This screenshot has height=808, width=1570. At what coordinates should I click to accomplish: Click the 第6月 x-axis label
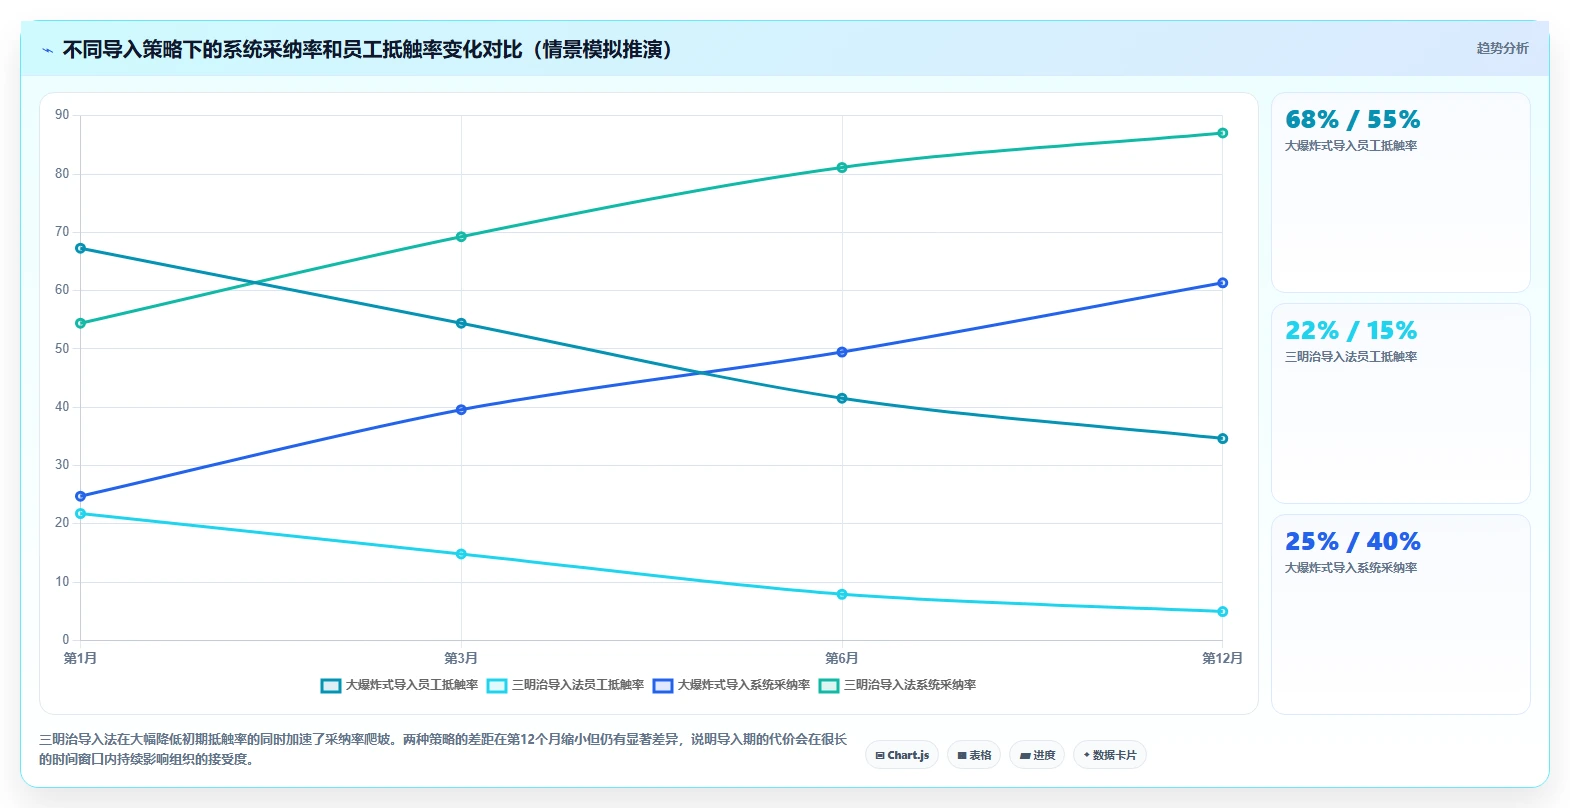click(842, 658)
